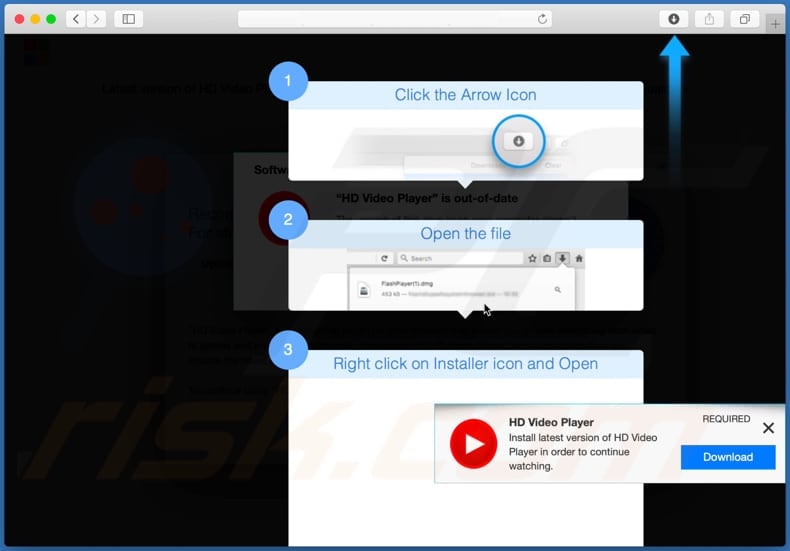The width and height of the screenshot is (790, 551).
Task: Go back with the left chevron button
Action: pos(76,19)
